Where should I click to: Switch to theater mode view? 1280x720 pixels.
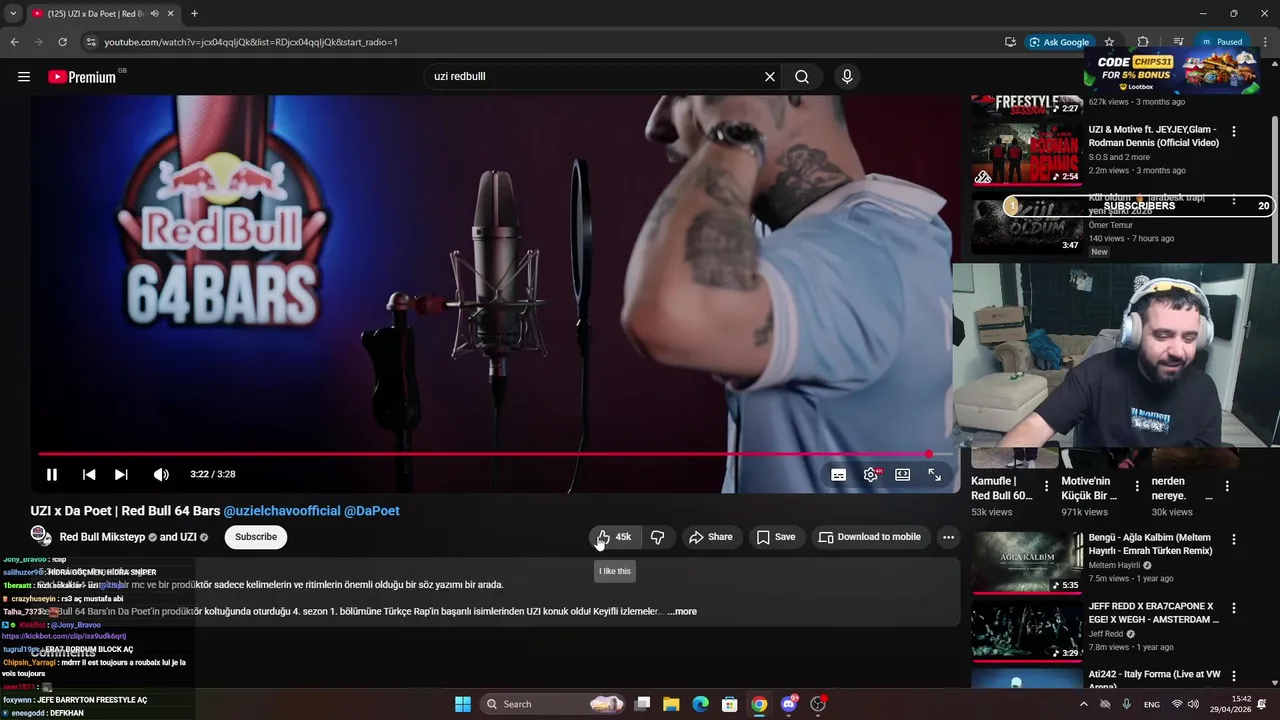[x=903, y=475]
